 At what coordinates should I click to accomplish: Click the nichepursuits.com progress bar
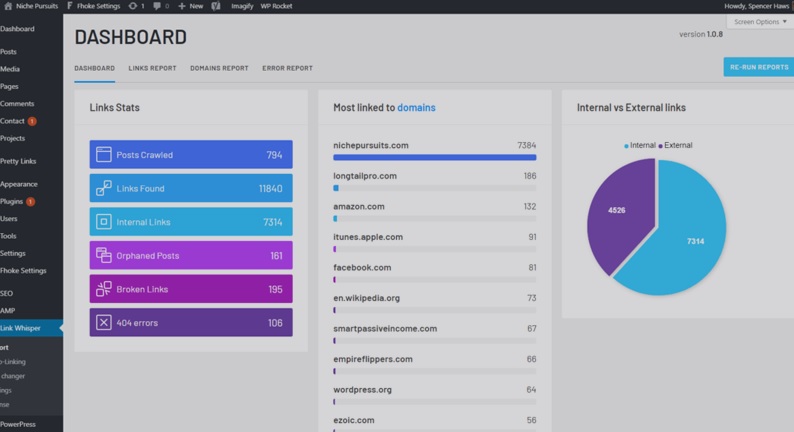pyautogui.click(x=434, y=157)
